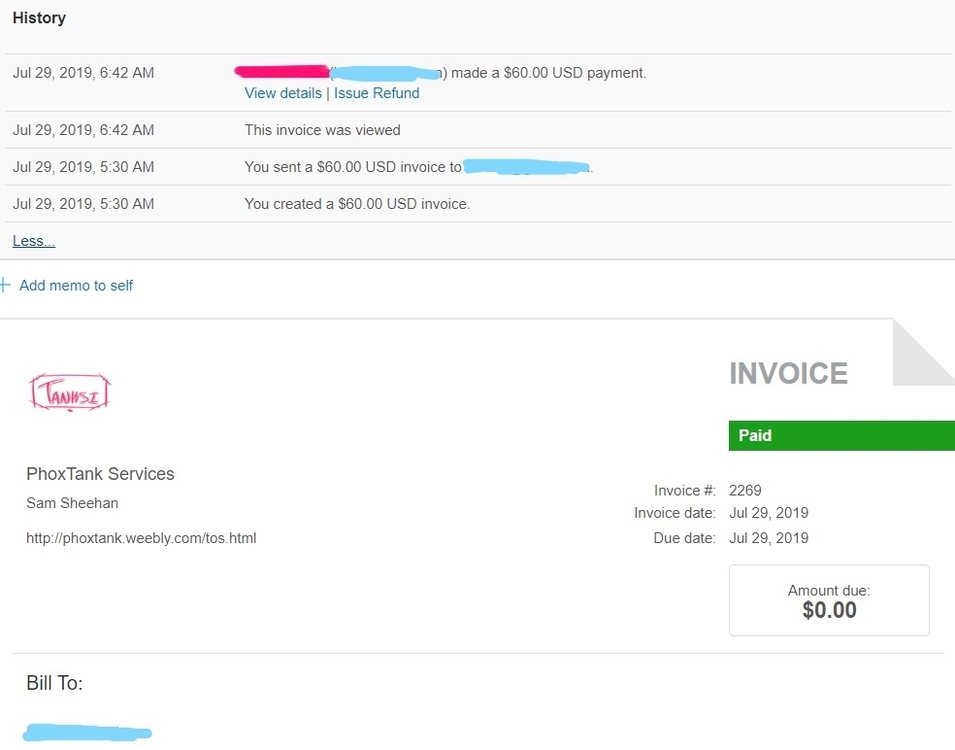
Task: Click the Sam Sheehan name
Action: pos(72,503)
